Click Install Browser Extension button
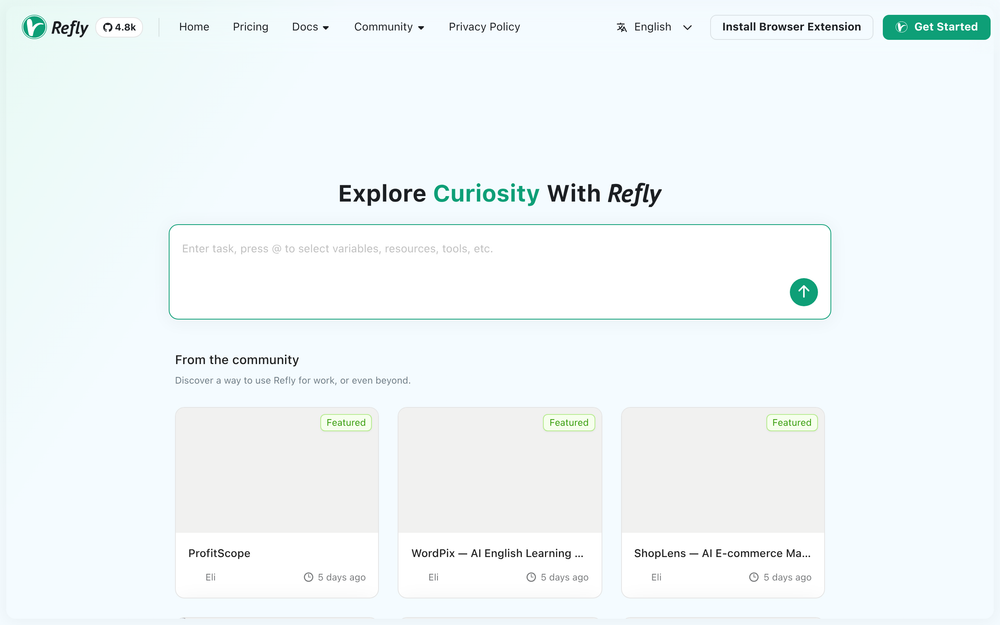Screen dimensions: 1000x625 pos(791,27)
